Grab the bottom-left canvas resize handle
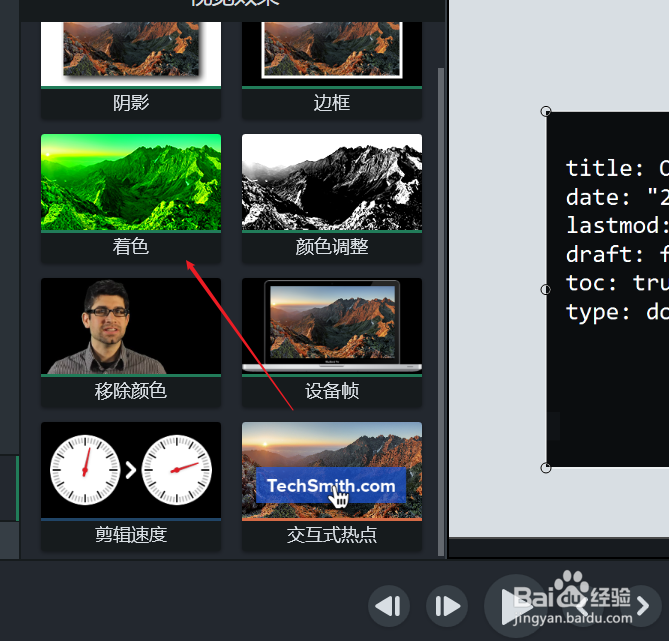Viewport: 669px width, 641px height. click(x=546, y=468)
